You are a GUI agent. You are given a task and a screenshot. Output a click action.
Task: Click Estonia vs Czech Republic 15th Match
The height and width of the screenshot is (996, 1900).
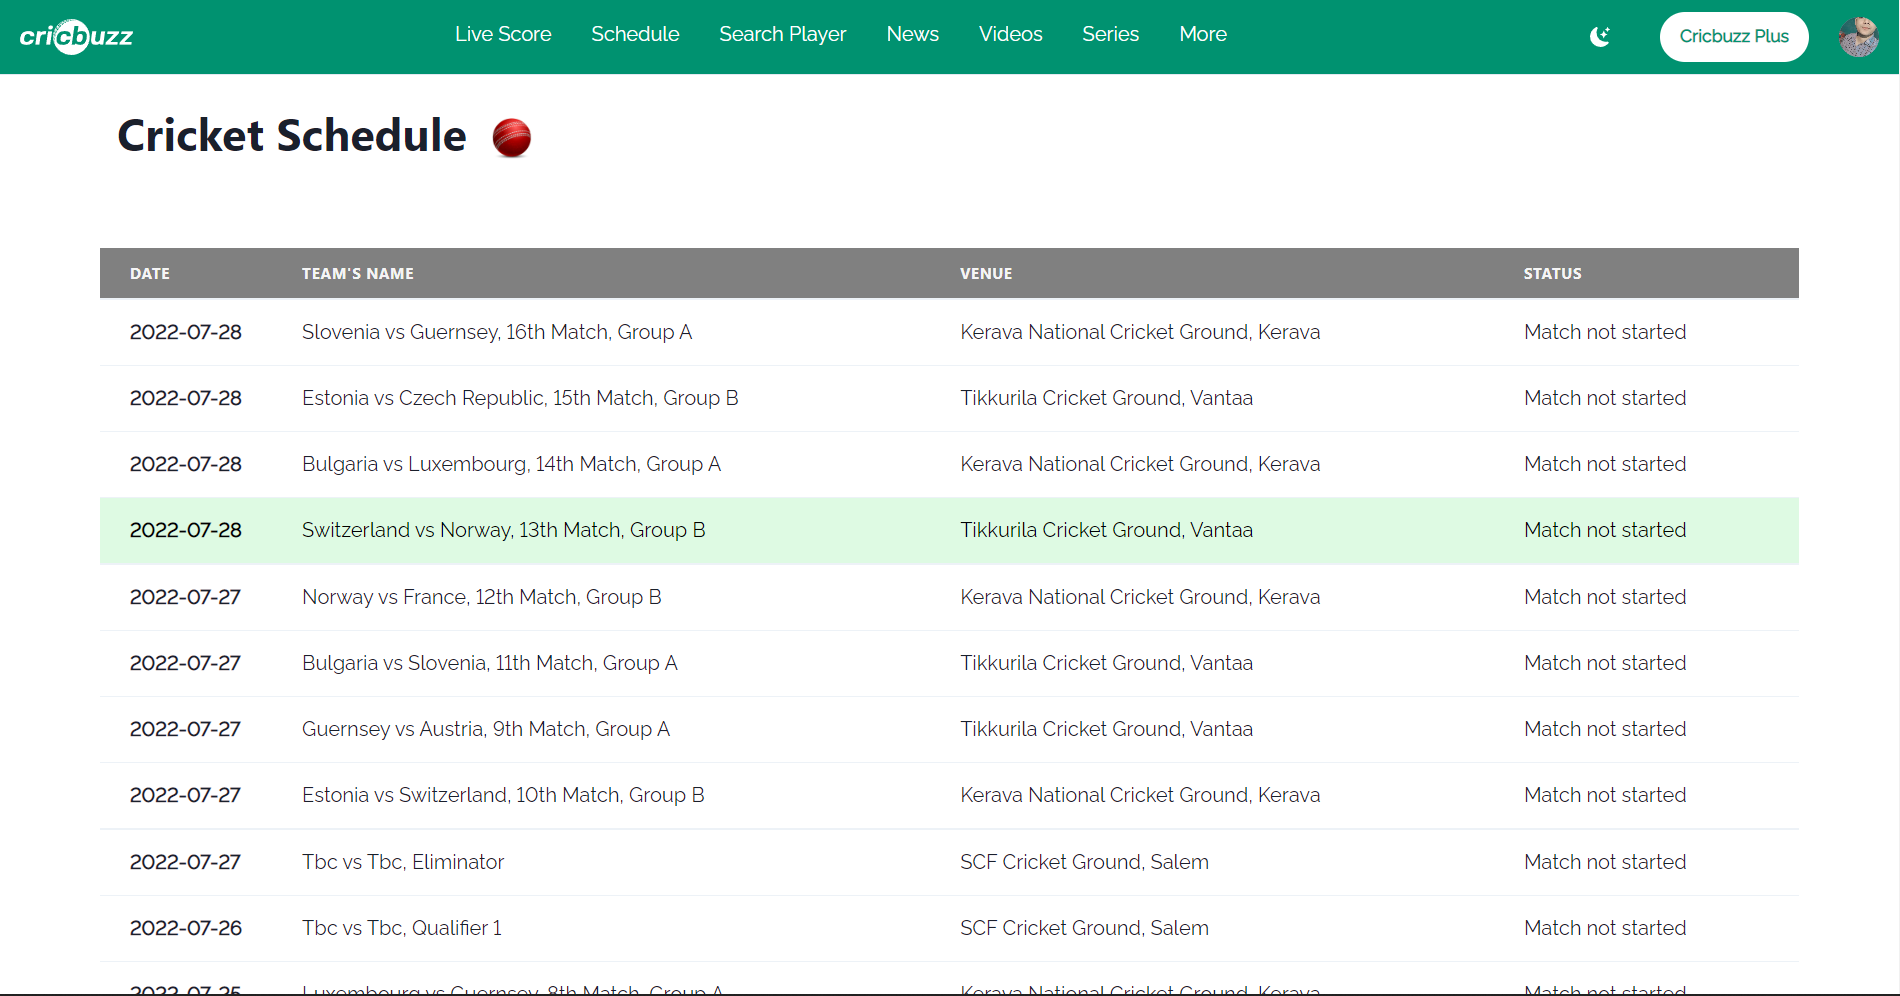520,397
